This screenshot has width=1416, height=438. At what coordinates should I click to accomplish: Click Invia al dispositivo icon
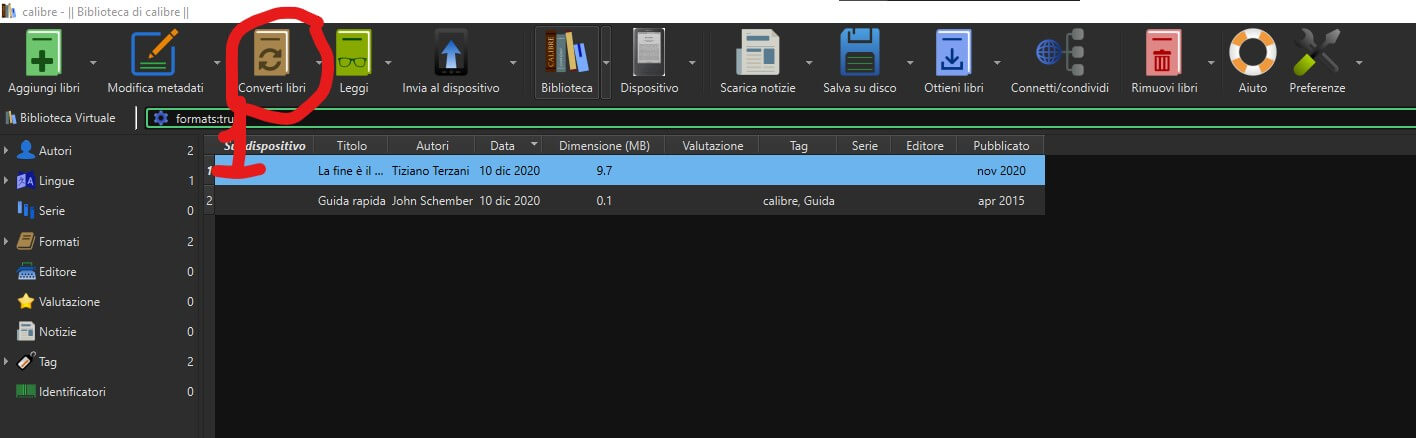pos(450,52)
